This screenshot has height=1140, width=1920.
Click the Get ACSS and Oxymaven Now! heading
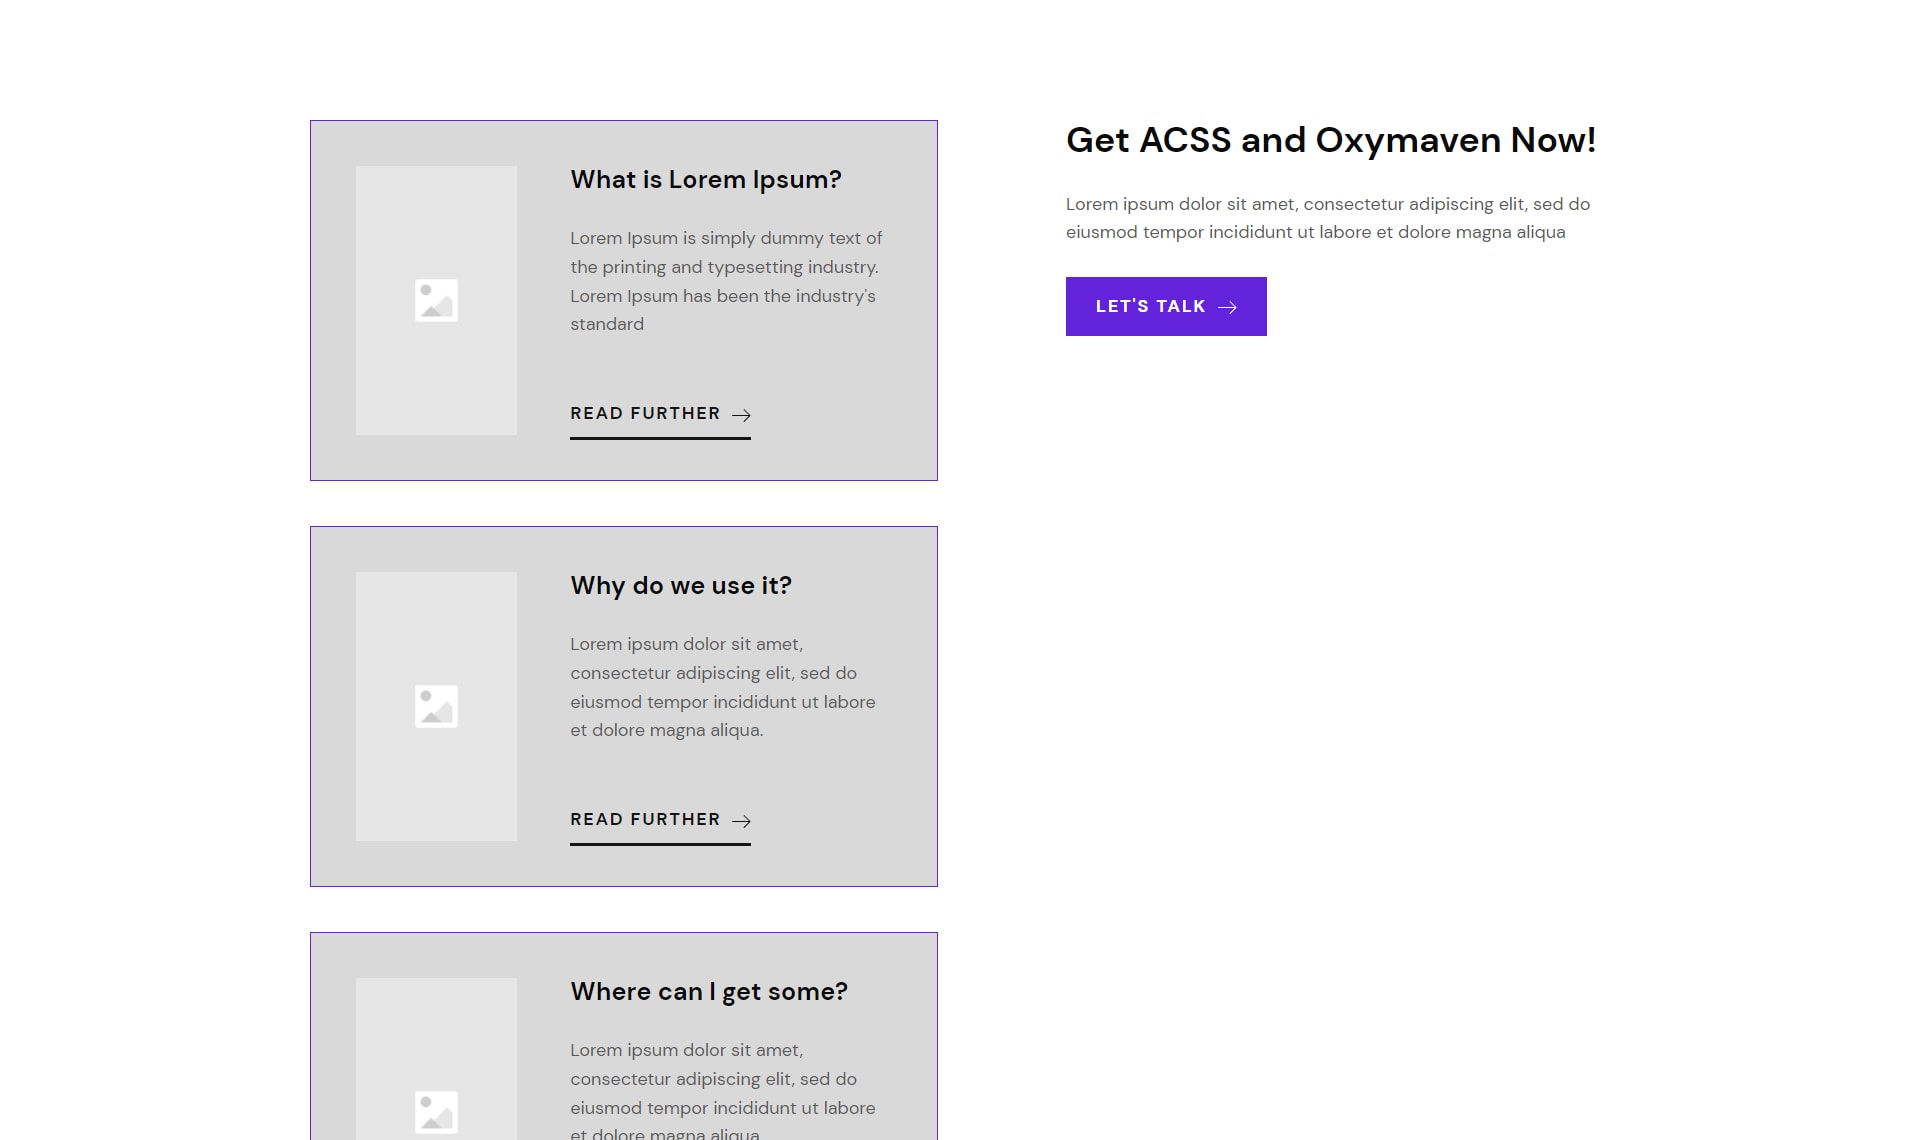click(1331, 140)
